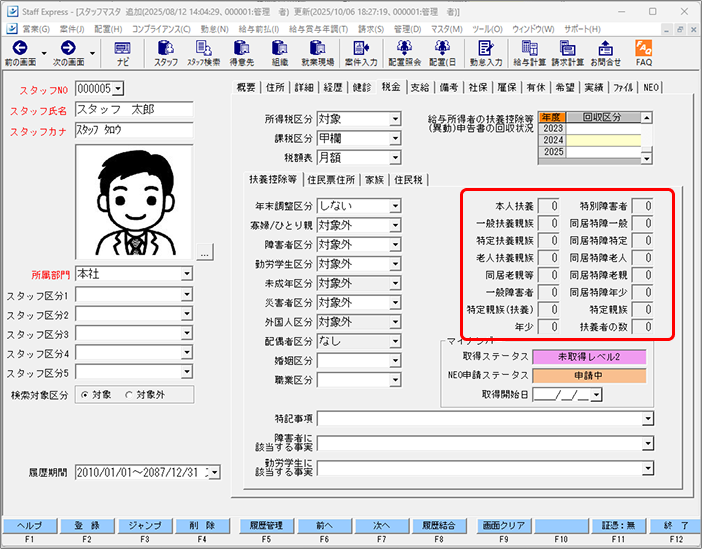The width and height of the screenshot is (702, 549).
Task: Click the 扶養者の数 count field
Action: click(642, 327)
